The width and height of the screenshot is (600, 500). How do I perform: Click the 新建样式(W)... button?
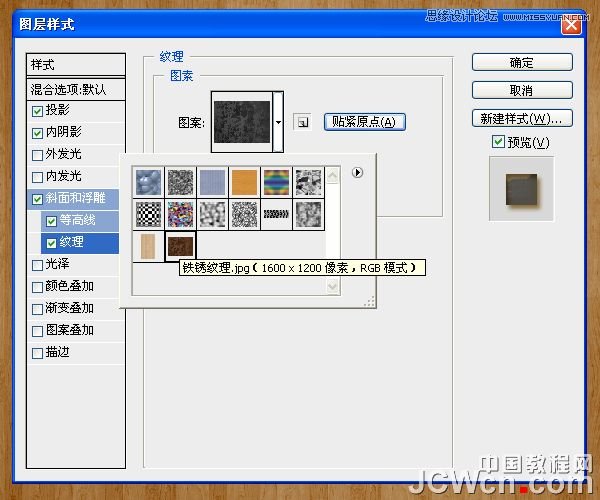pos(522,118)
